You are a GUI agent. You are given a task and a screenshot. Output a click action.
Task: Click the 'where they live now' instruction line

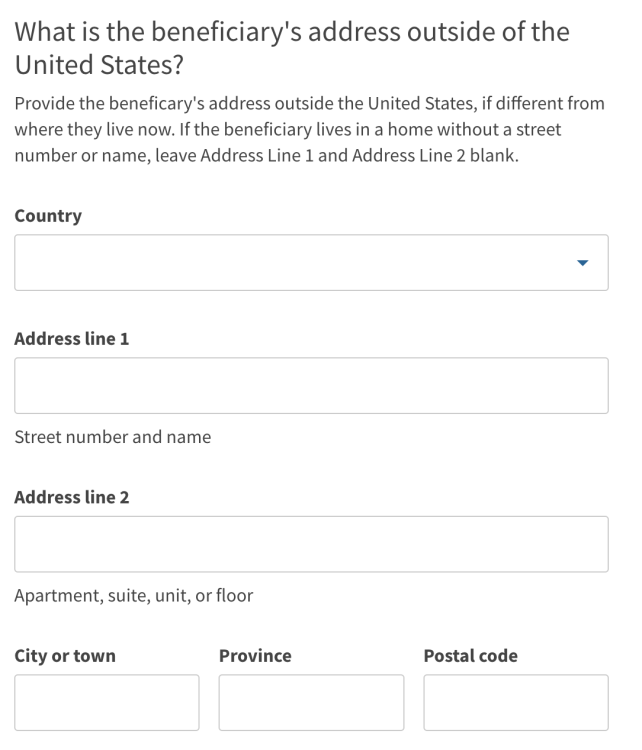(x=288, y=130)
